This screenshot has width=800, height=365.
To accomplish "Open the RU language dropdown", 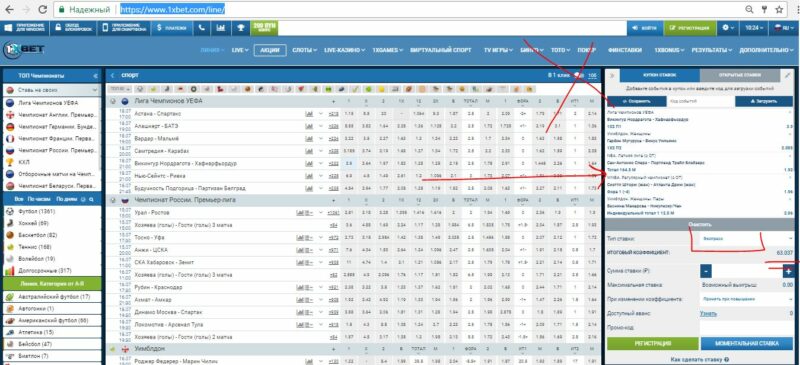I will pos(783,28).
